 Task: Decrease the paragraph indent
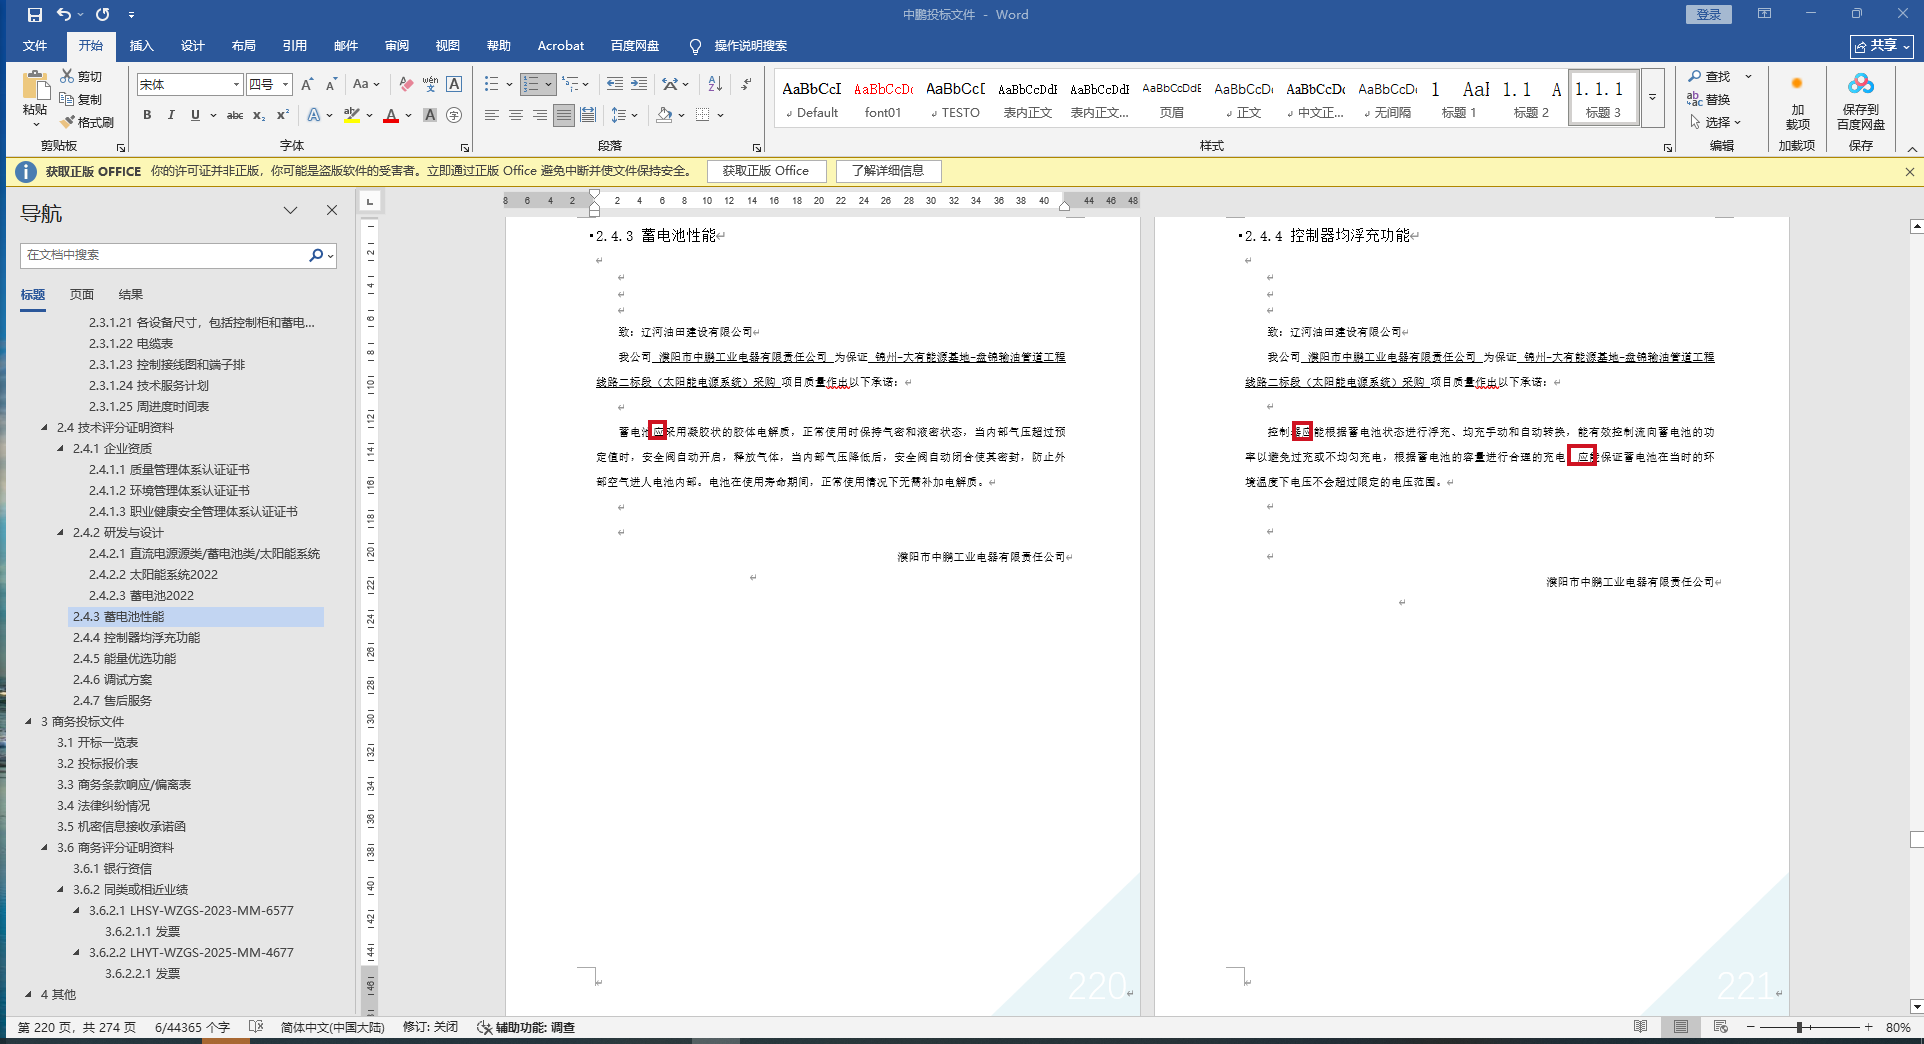pos(614,84)
